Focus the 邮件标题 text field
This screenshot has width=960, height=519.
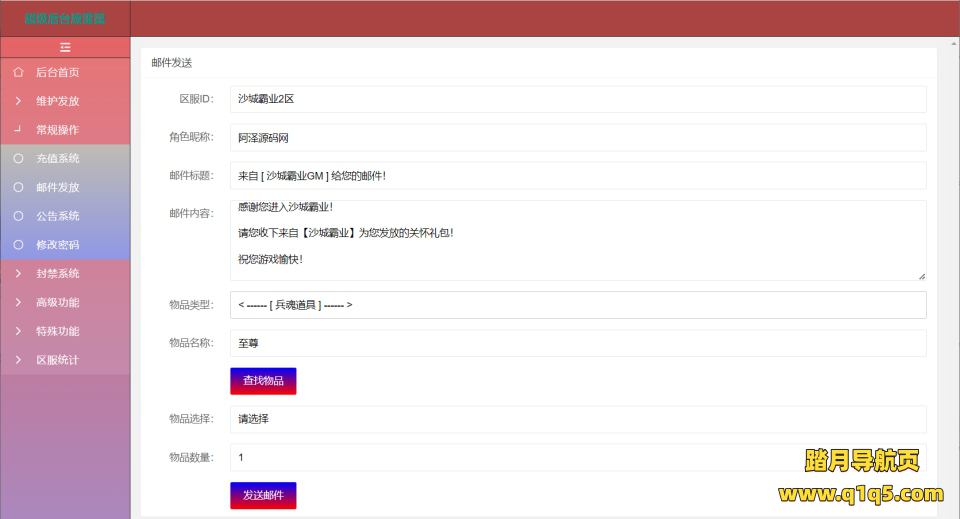577,176
